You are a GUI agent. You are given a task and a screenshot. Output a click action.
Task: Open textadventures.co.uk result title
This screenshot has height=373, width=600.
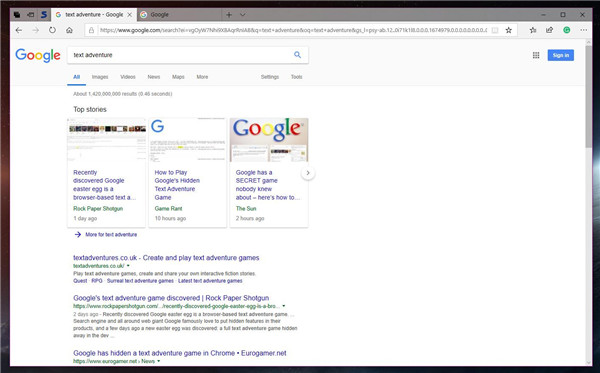(x=166, y=258)
